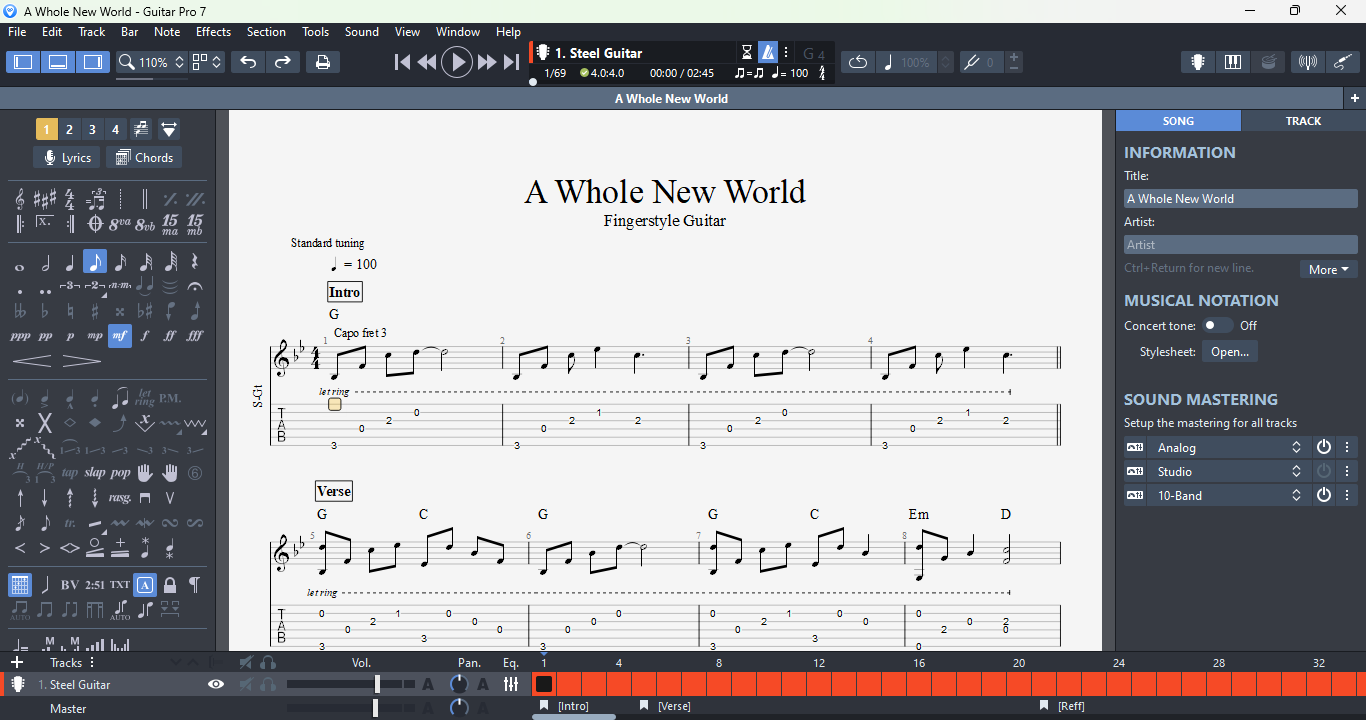Select voice 2

click(x=69, y=129)
